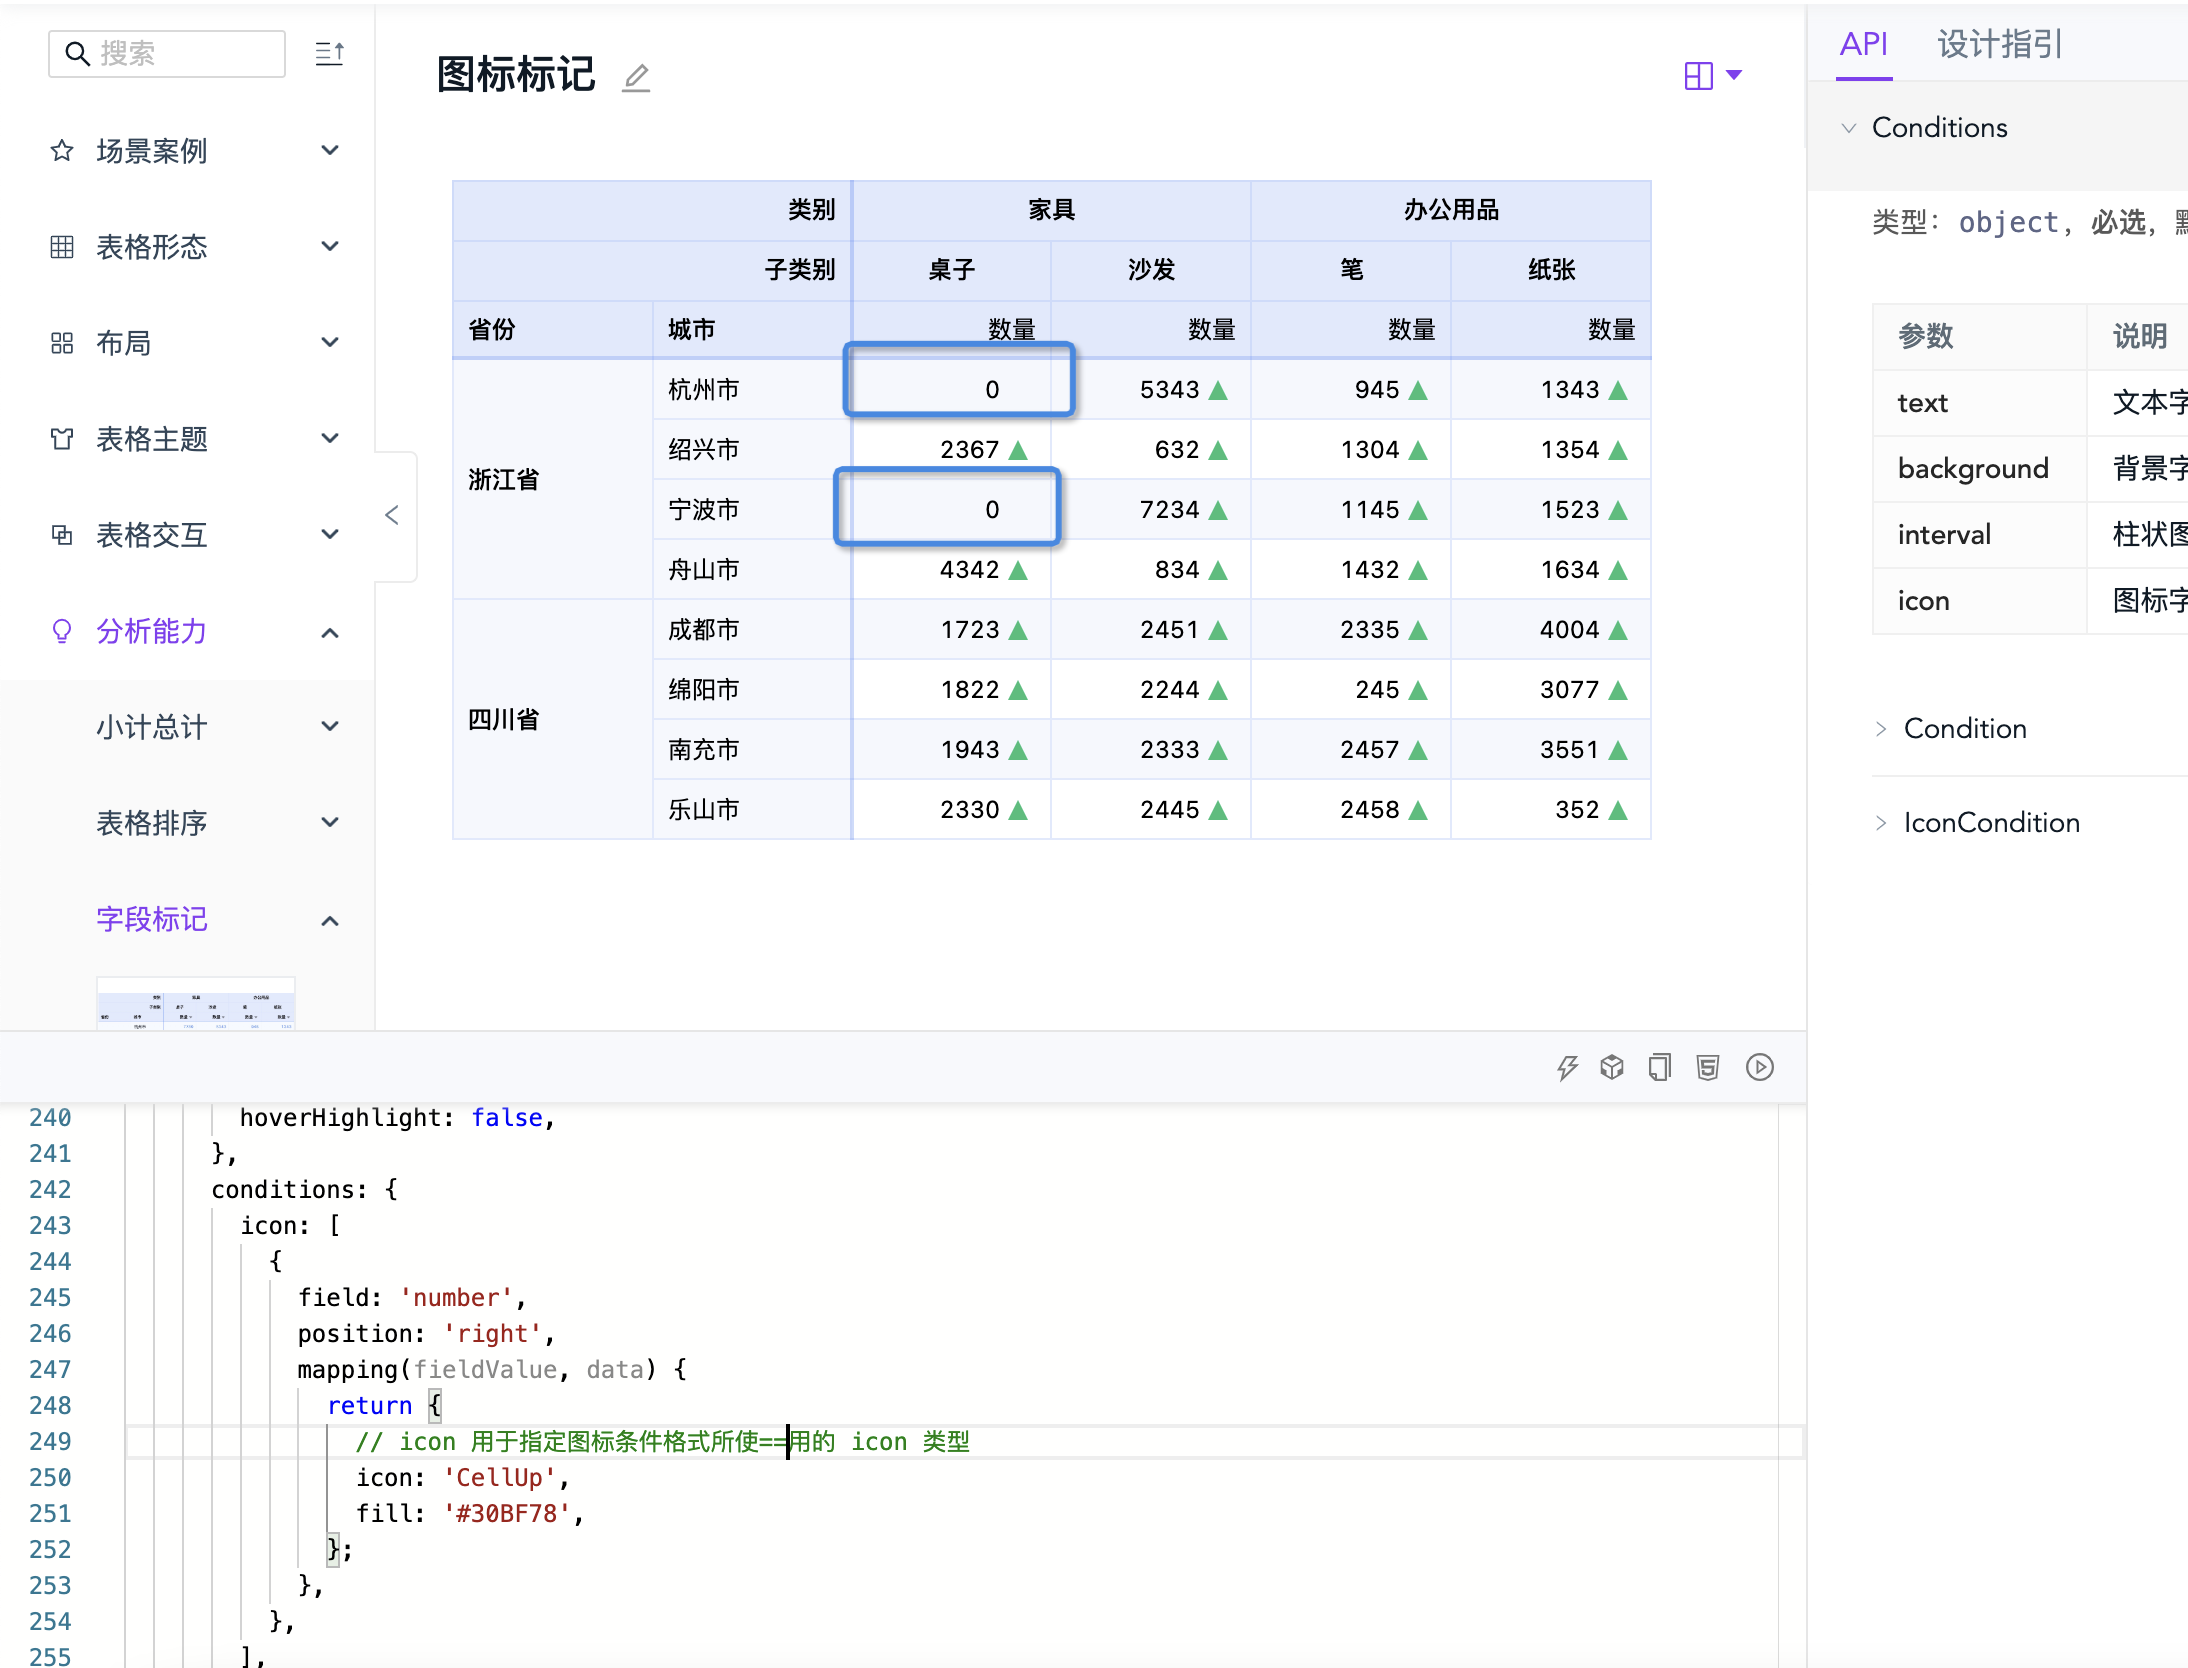This screenshot has height=1668, width=2188.
Task: Click the four-squares icon beside 布局
Action: pyautogui.click(x=62, y=343)
